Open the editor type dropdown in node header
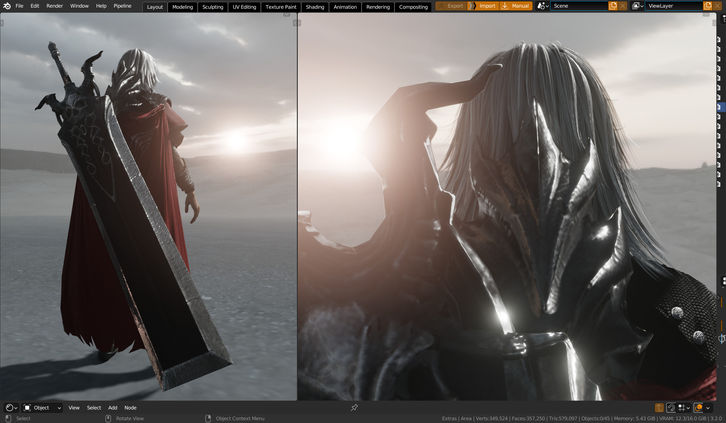726x423 pixels. pos(11,408)
